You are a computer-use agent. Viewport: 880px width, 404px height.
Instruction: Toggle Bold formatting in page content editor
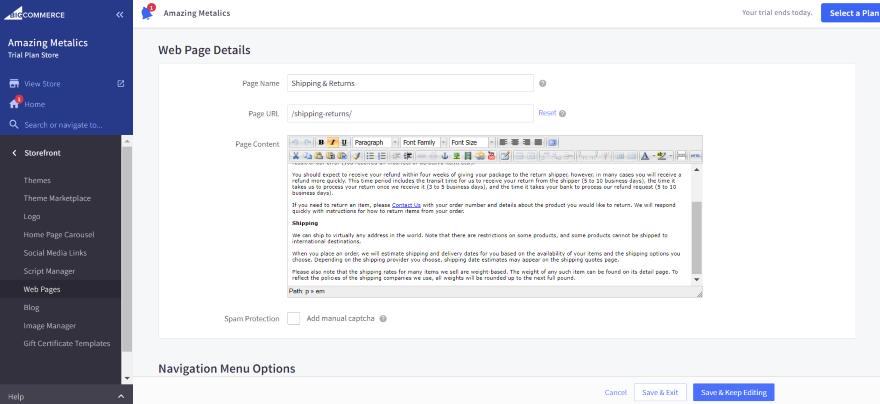coord(322,143)
